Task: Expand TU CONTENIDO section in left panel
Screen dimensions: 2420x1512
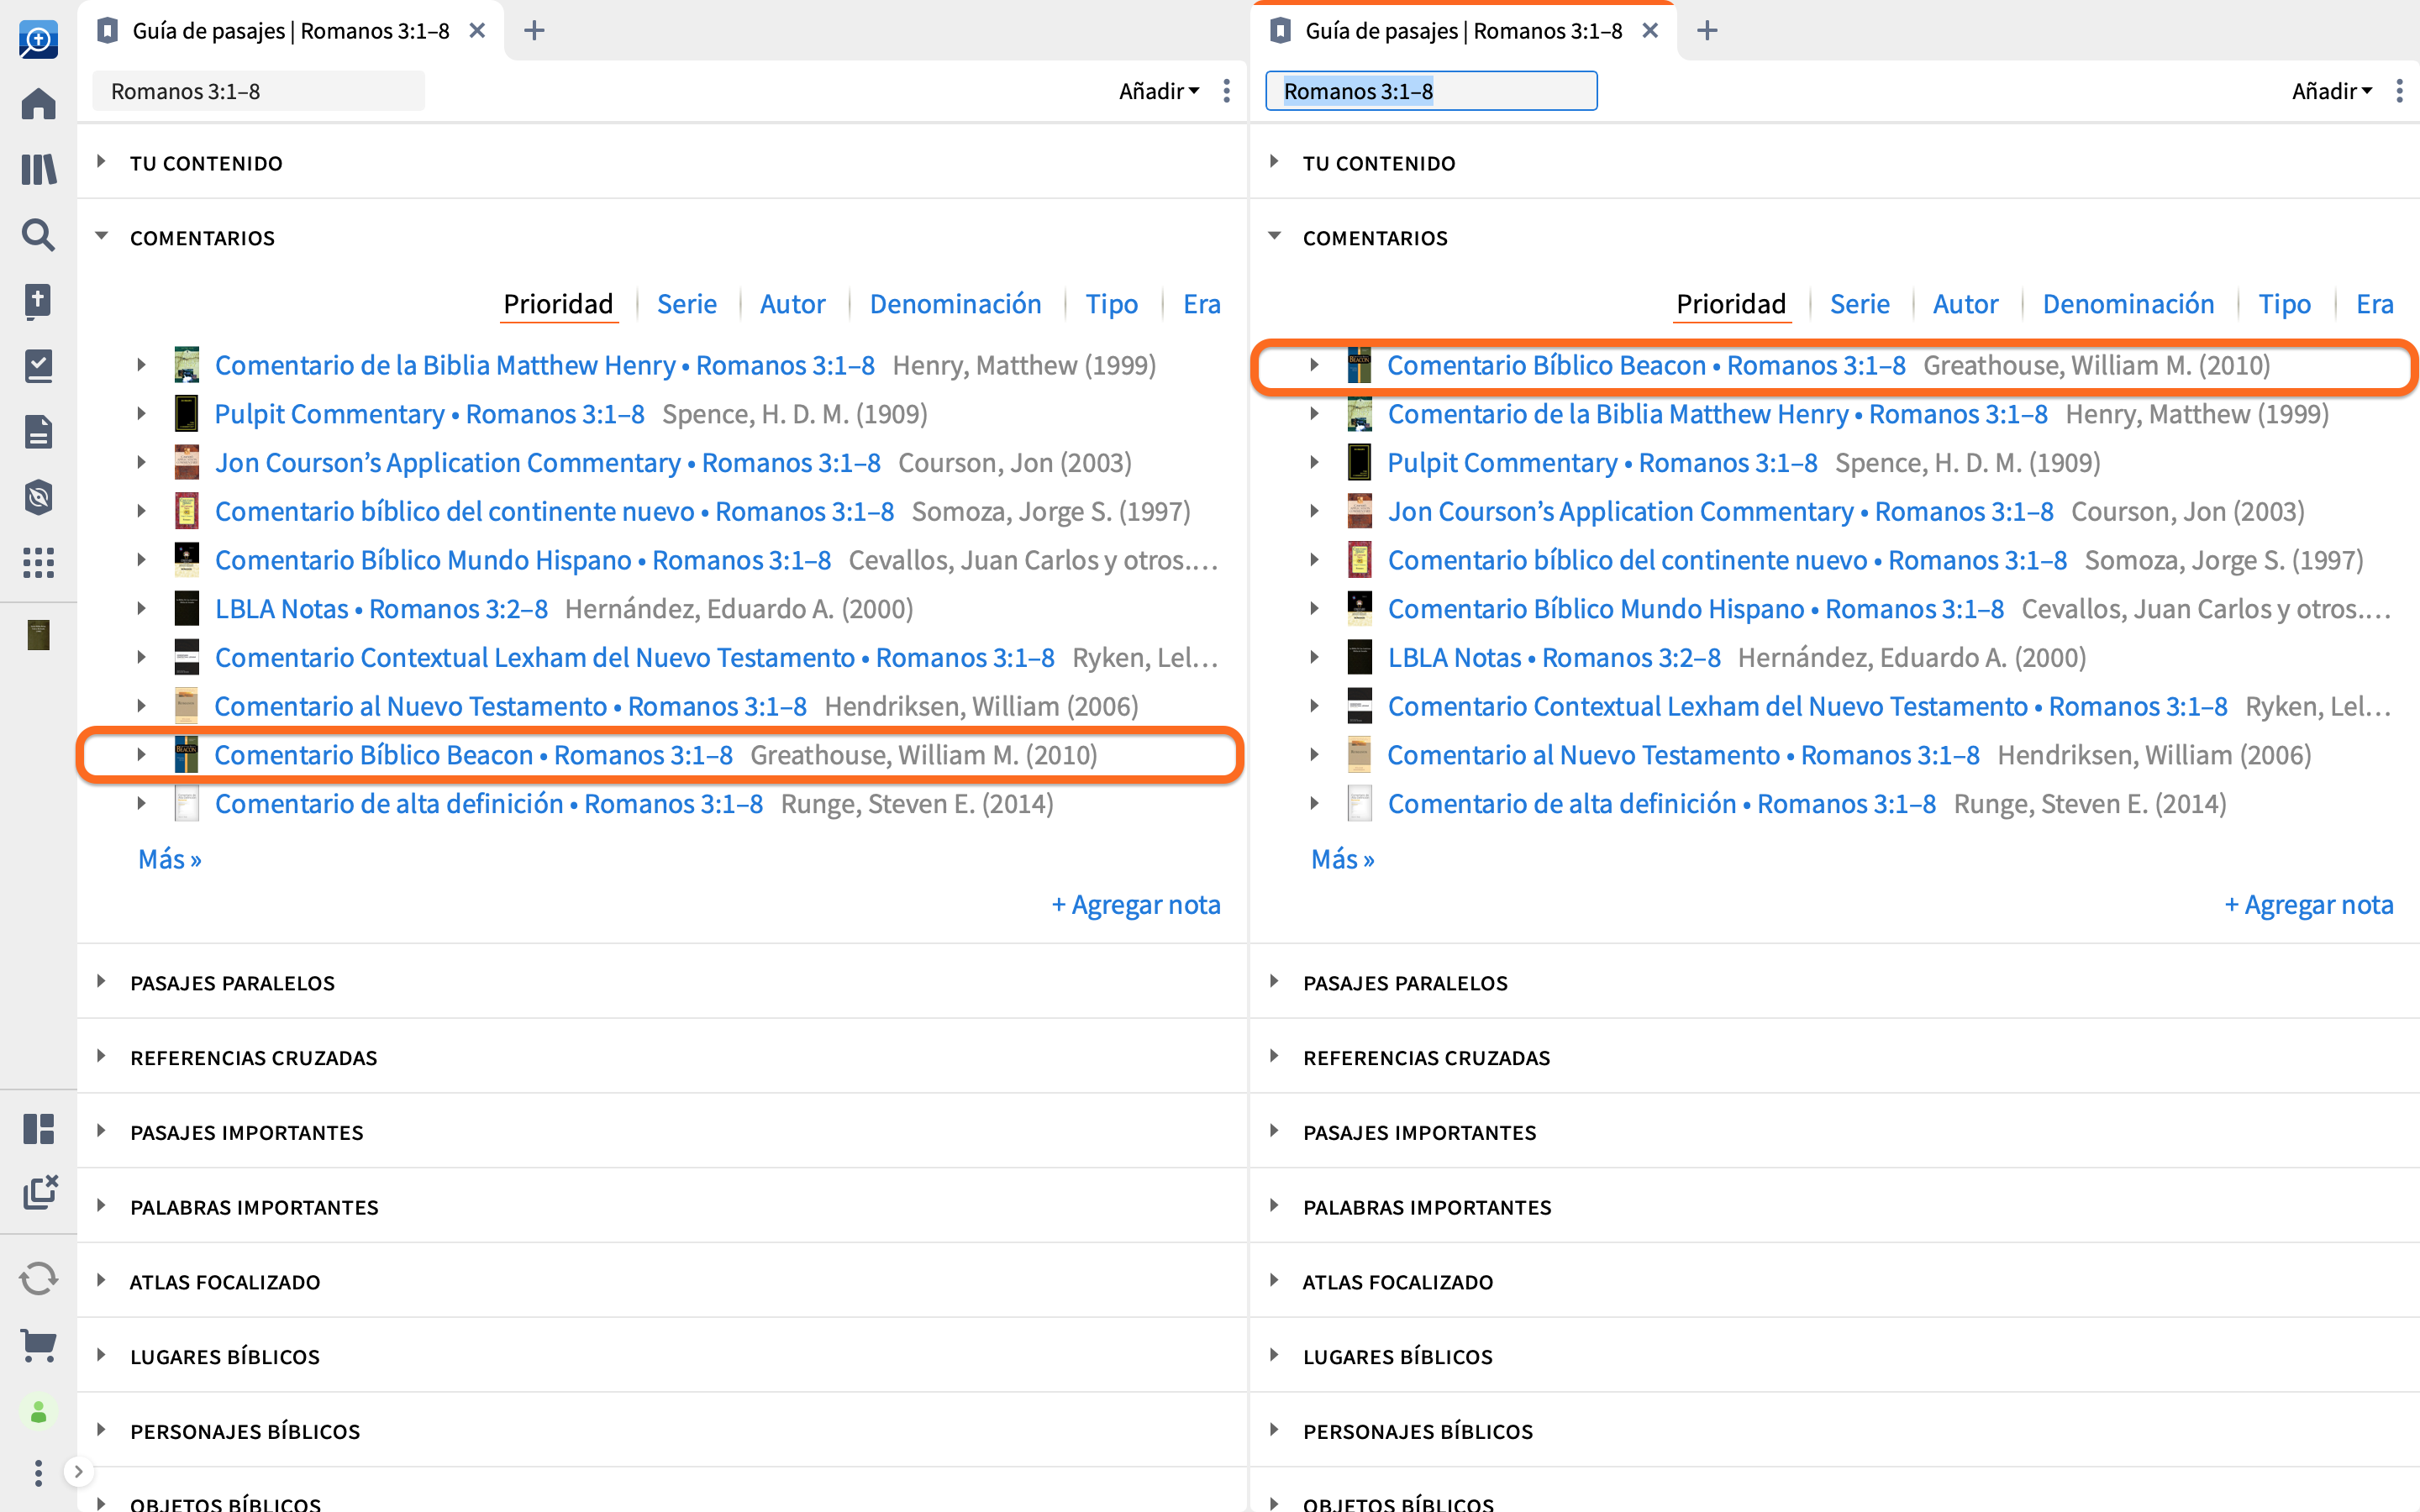Action: tap(101, 162)
